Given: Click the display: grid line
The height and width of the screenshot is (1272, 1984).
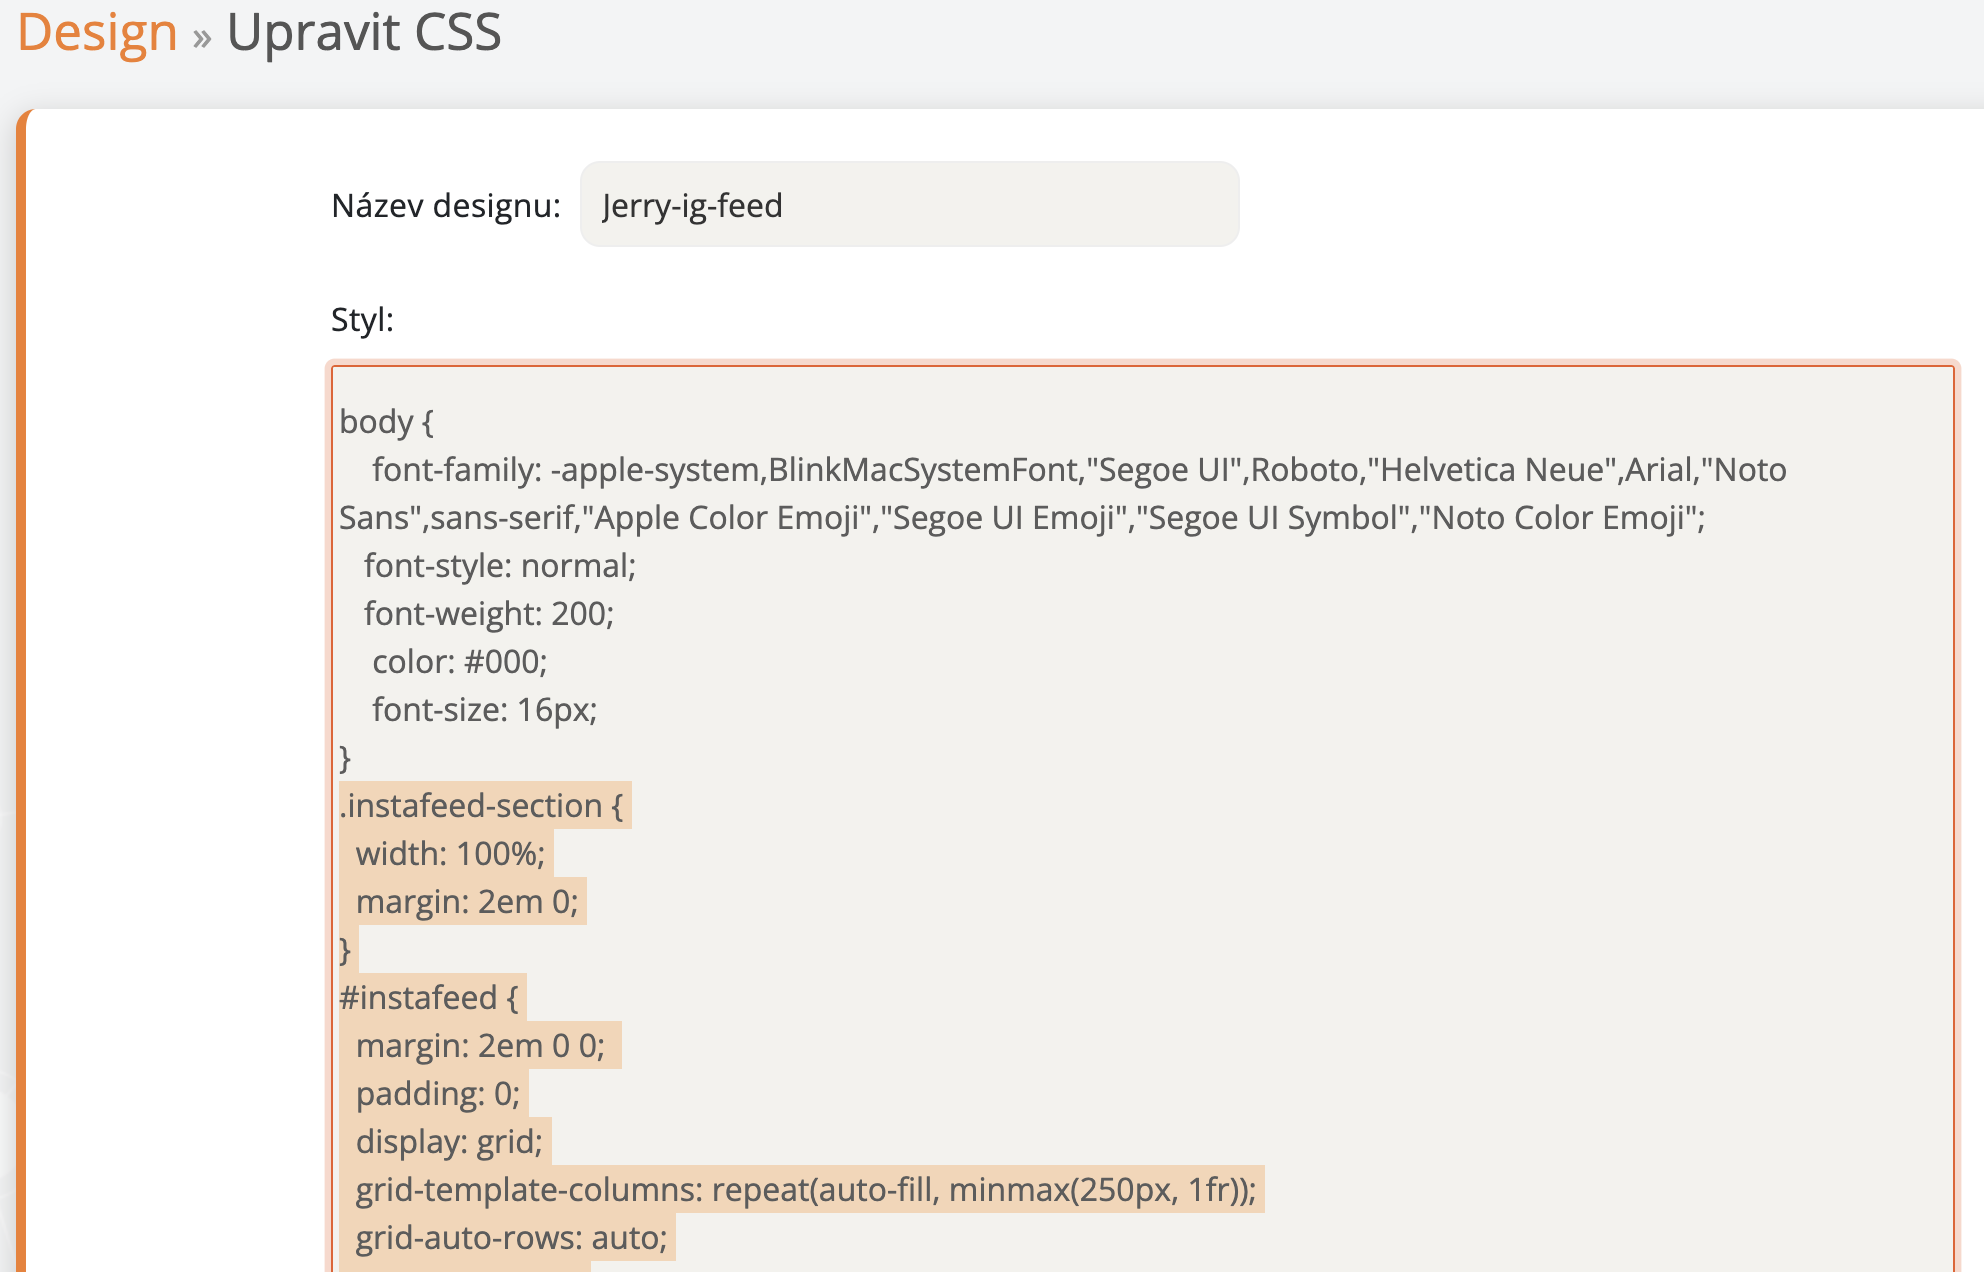Looking at the screenshot, I should [x=448, y=1142].
